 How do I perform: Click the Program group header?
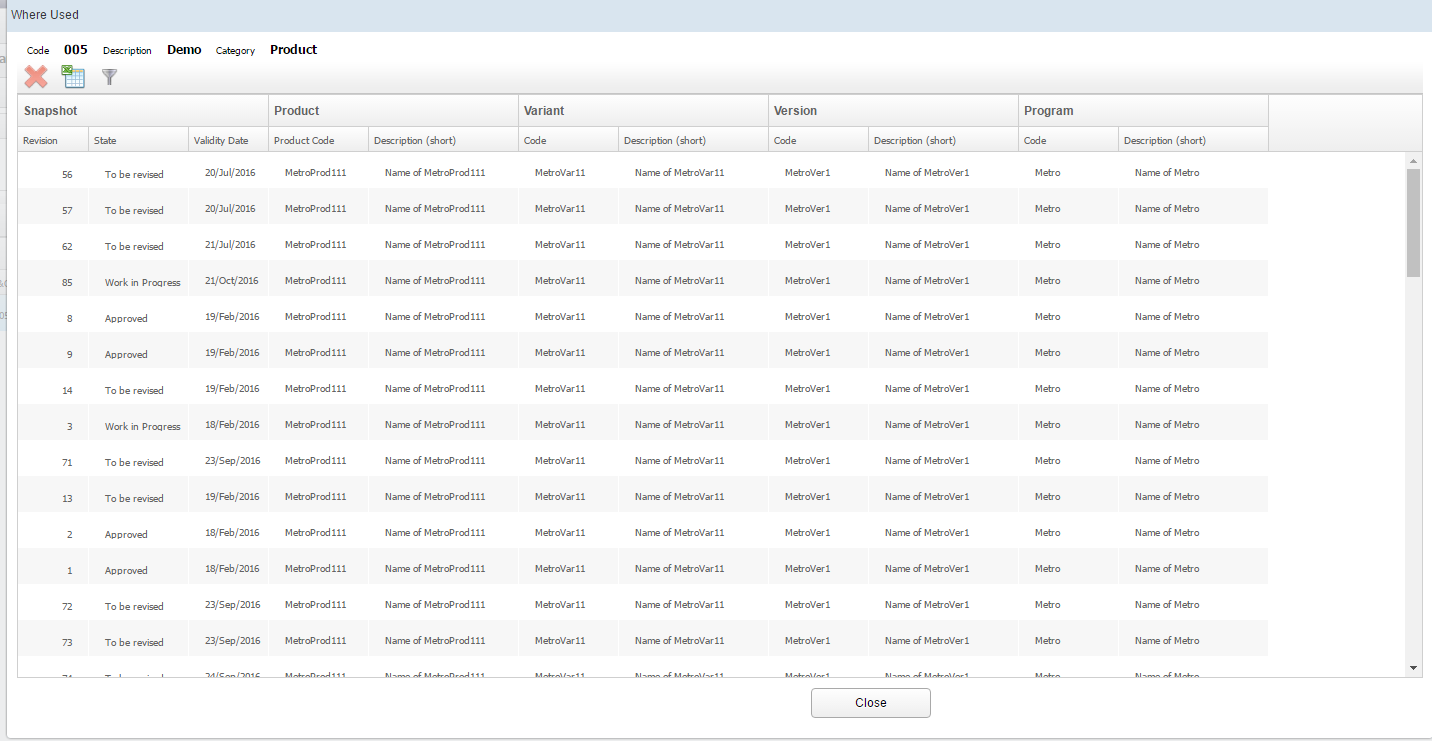click(1048, 111)
